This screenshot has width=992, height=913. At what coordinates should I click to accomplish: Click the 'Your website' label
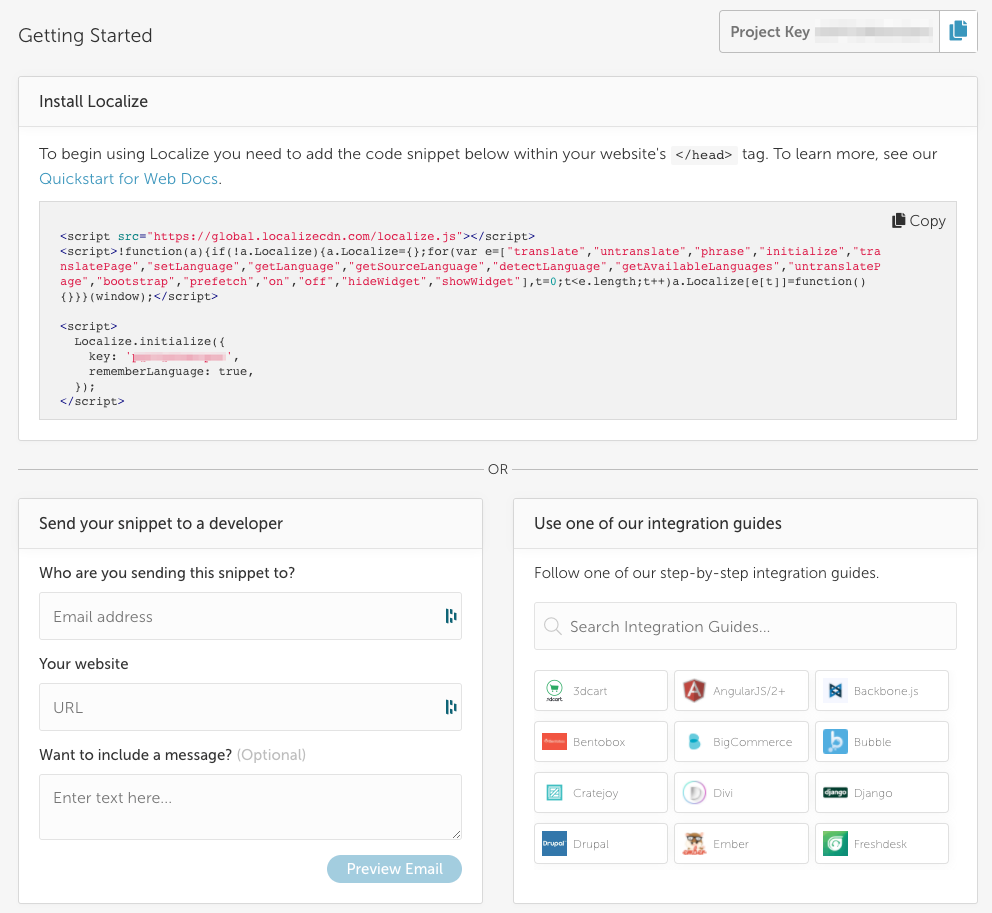tap(84, 664)
